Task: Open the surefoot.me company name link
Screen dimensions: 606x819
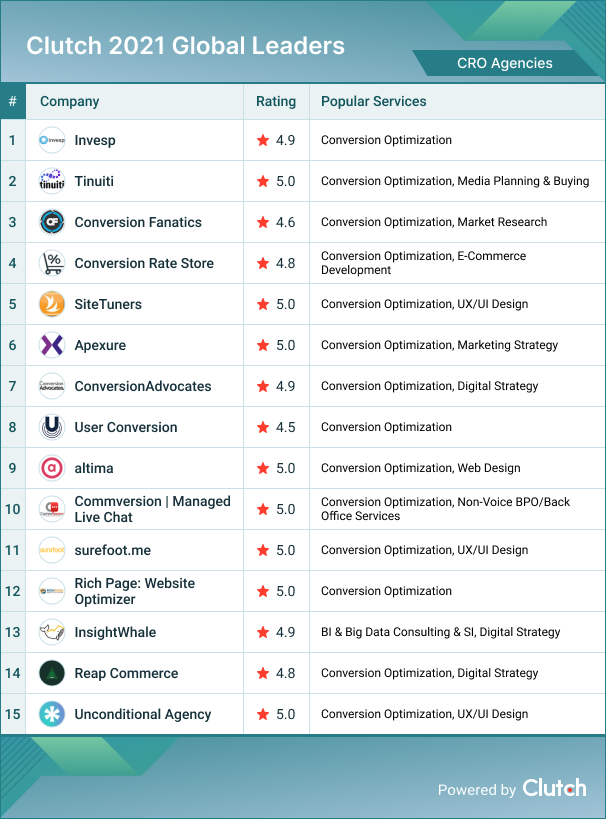Action: tap(112, 550)
